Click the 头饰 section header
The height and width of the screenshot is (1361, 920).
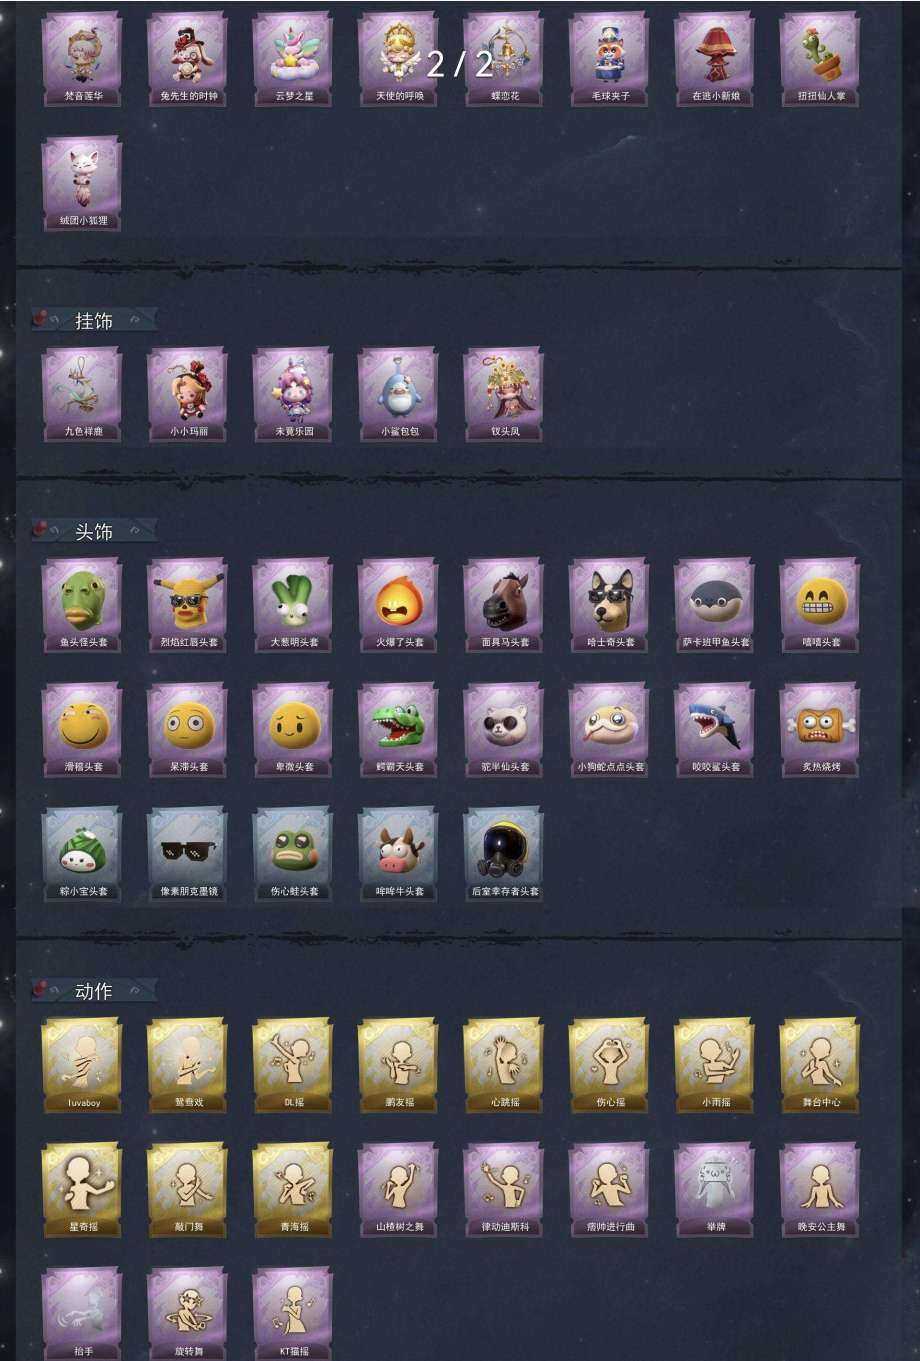click(x=94, y=532)
